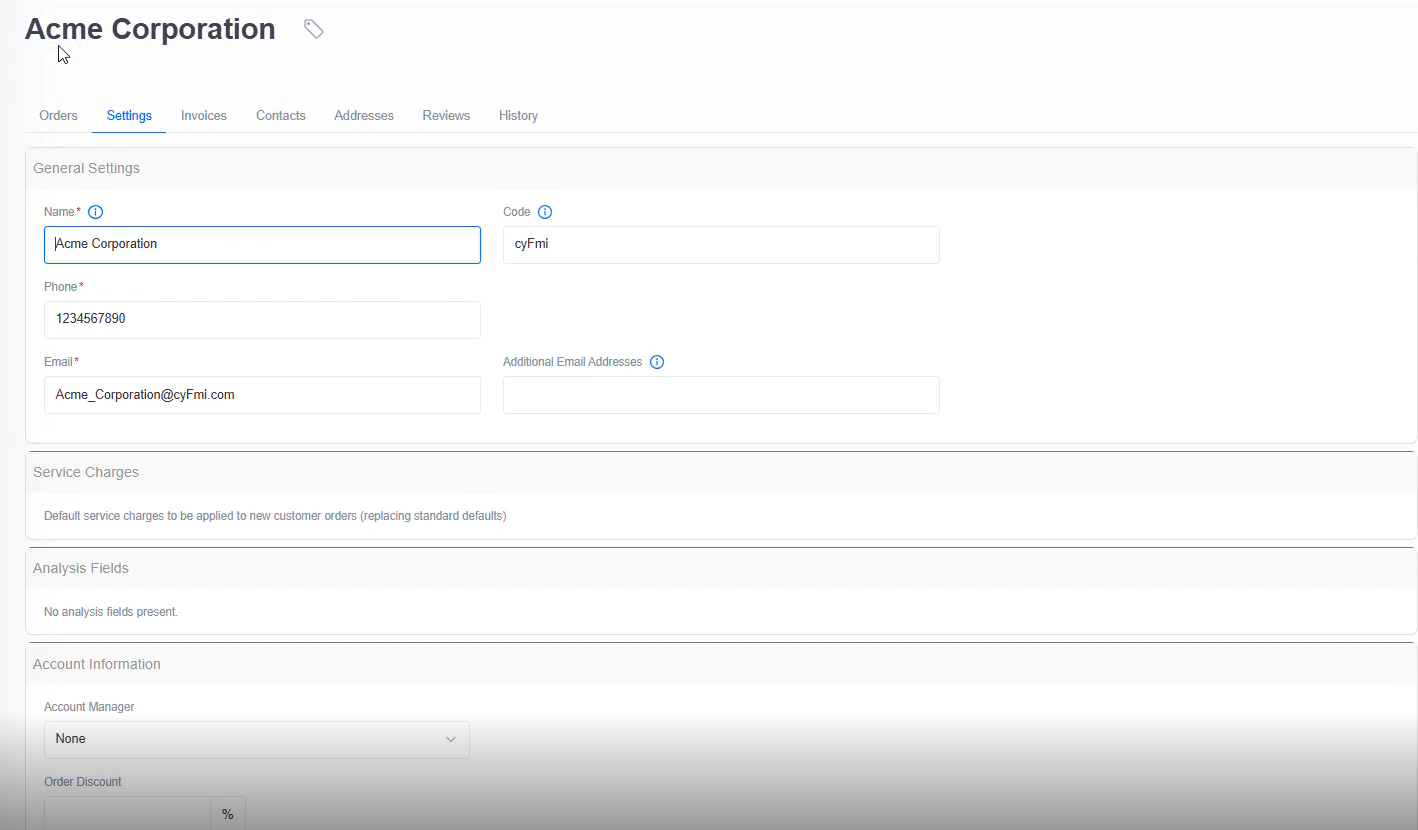The image size is (1418, 830).
Task: Click the Additional Email Addresses field
Action: pyautogui.click(x=721, y=394)
